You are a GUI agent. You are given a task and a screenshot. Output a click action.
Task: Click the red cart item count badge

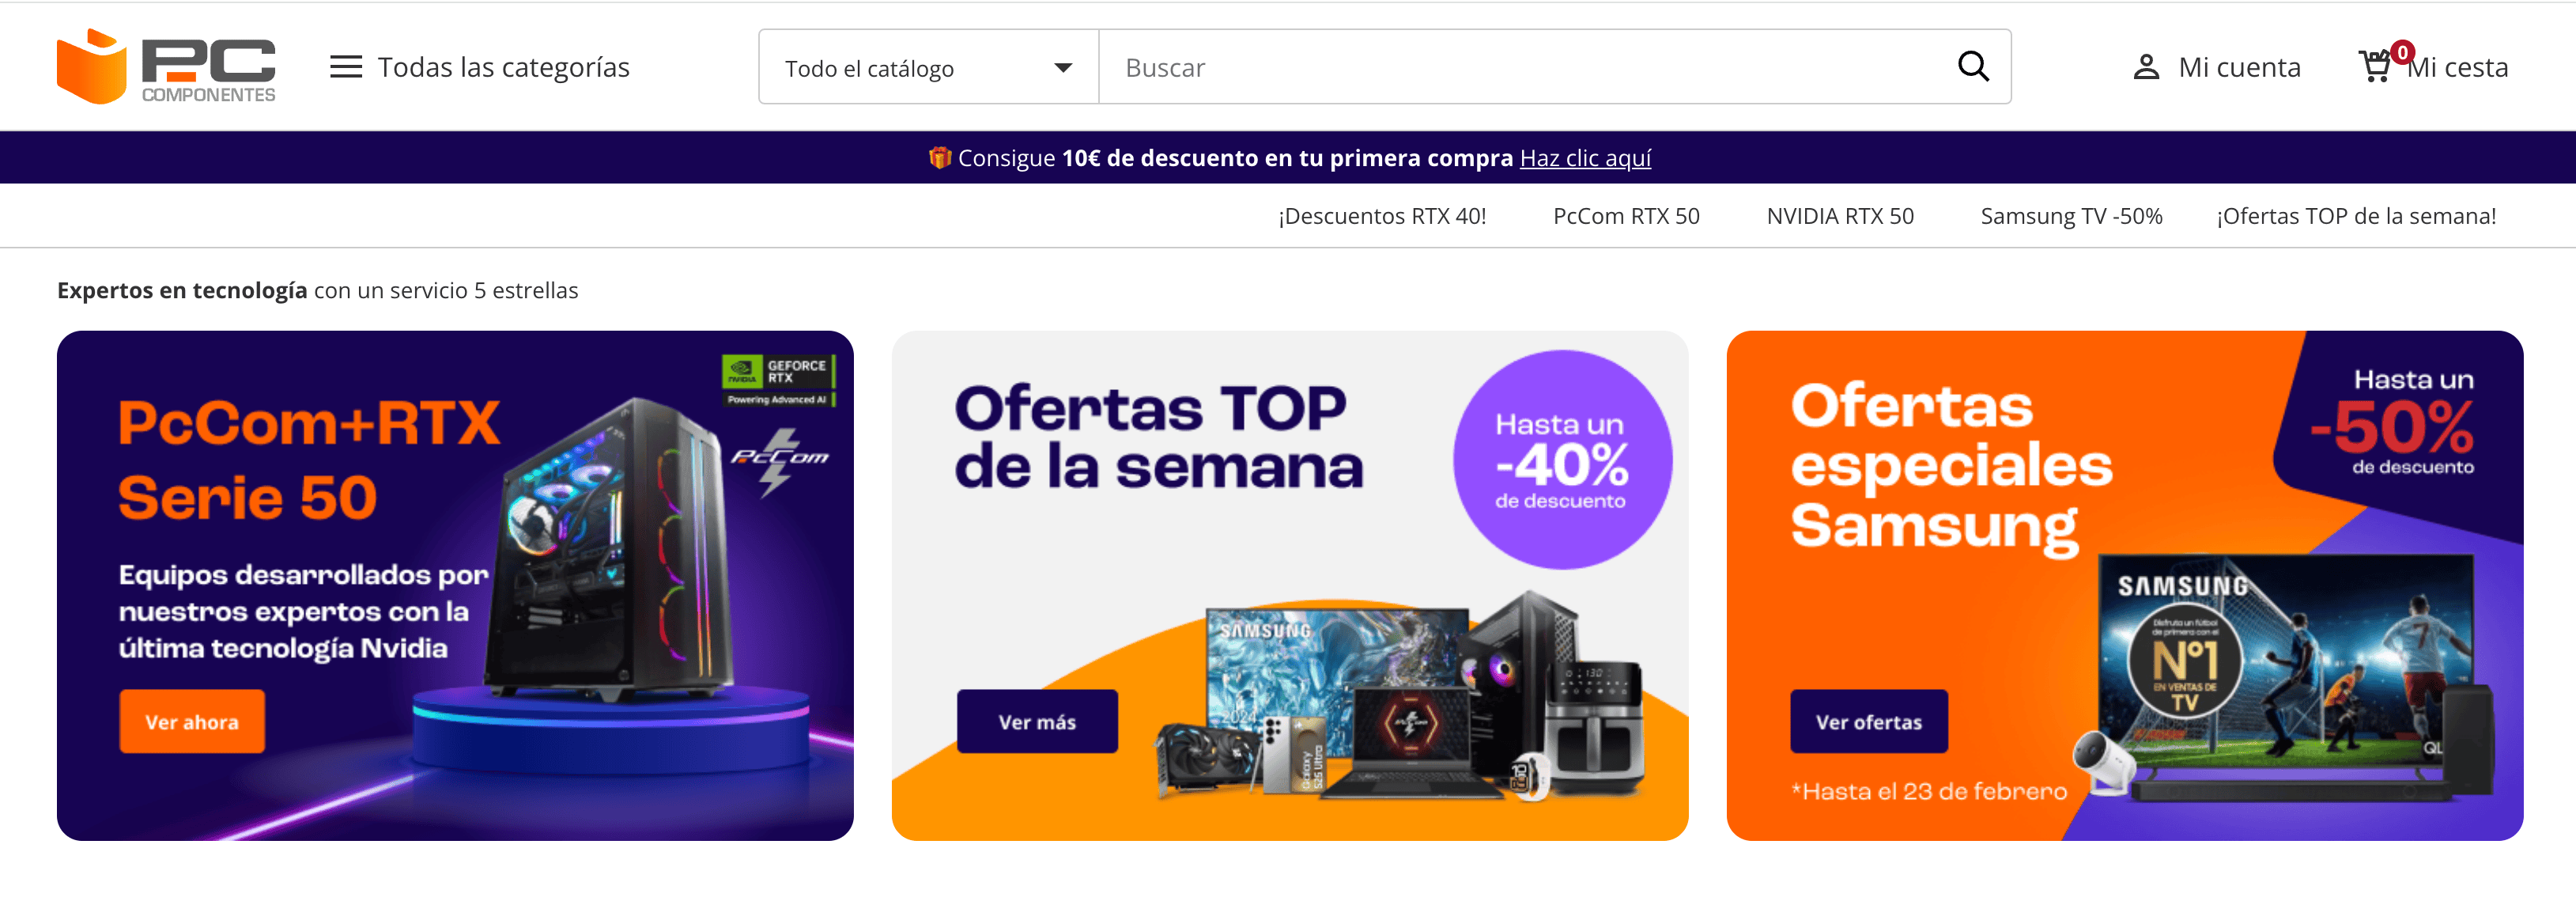(2402, 53)
